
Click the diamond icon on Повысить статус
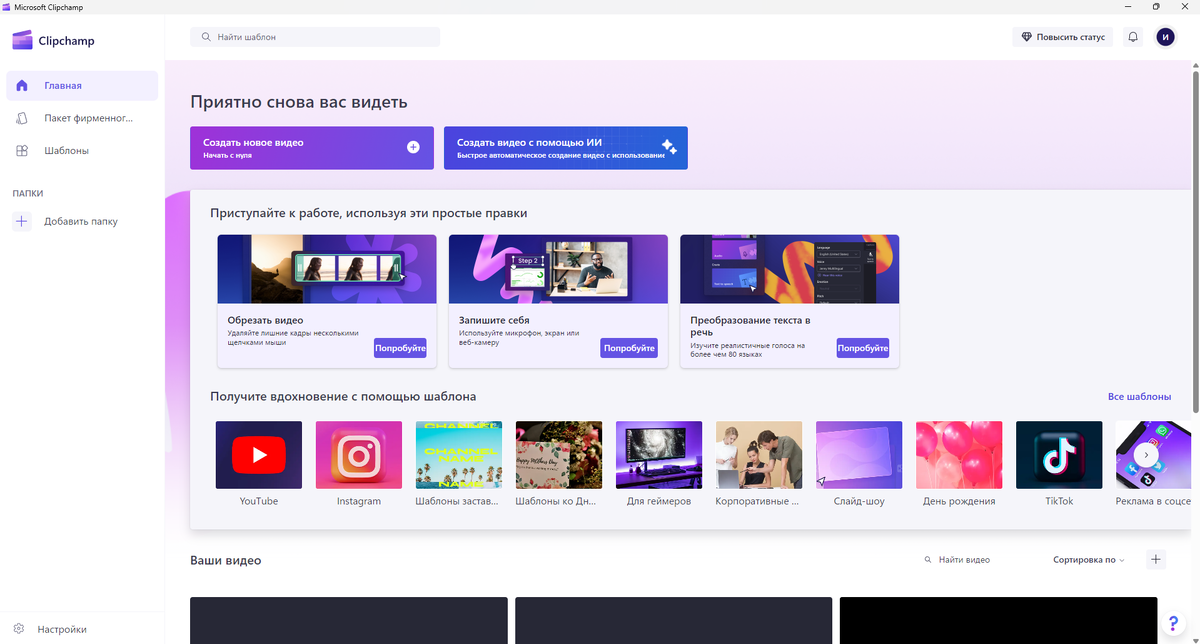click(x=1026, y=37)
